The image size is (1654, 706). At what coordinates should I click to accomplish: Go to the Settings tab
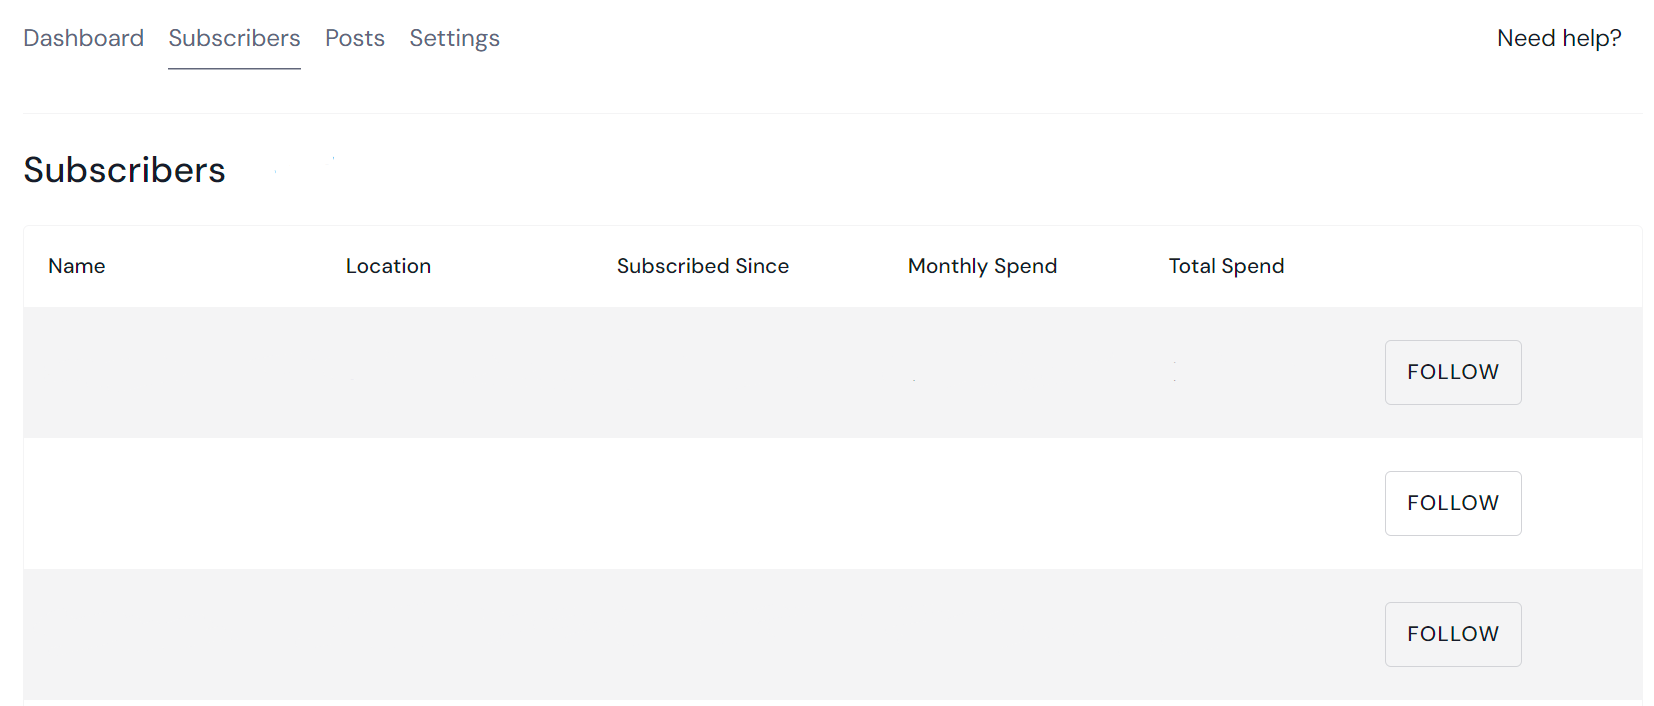pos(454,38)
